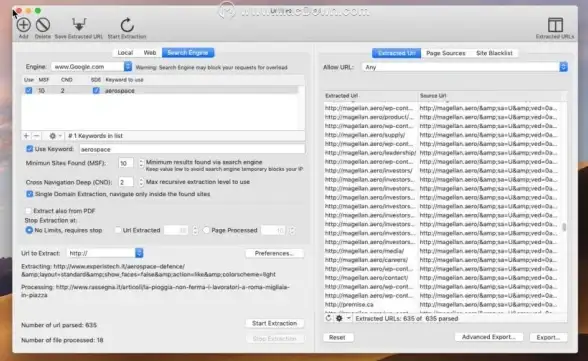Image resolution: width=588 pixels, height=361 pixels.
Task: Click the Minimum Sites Found value field
Action: (126, 163)
